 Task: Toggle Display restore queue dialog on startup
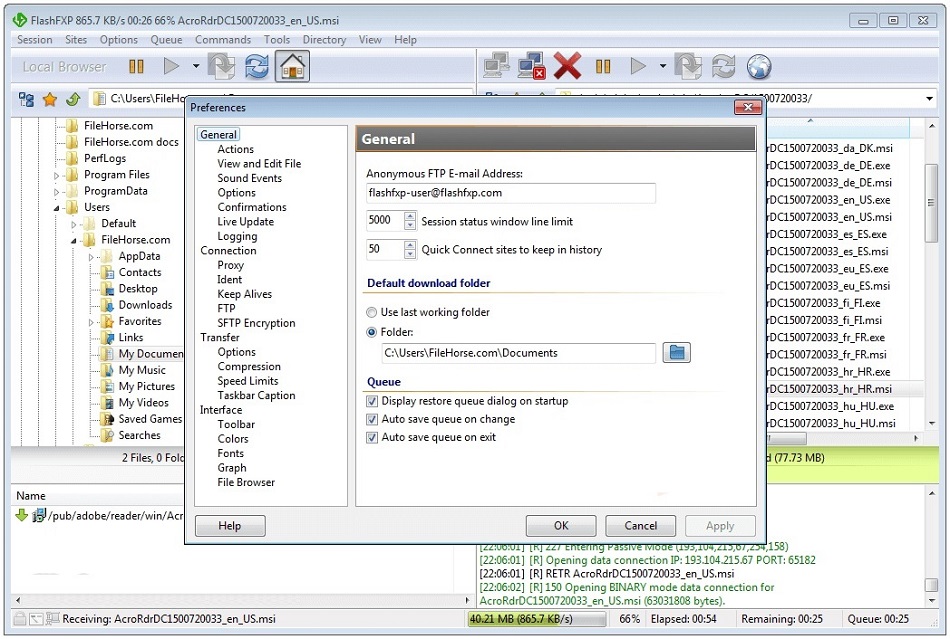click(372, 401)
